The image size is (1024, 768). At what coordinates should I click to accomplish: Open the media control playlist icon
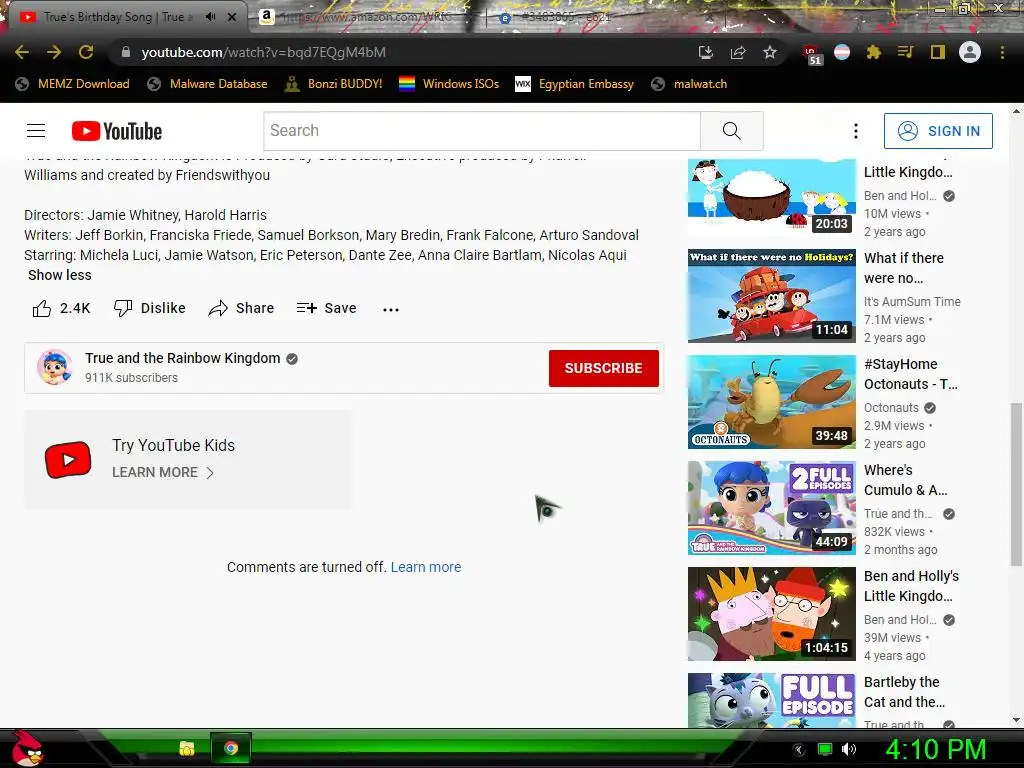pos(905,52)
